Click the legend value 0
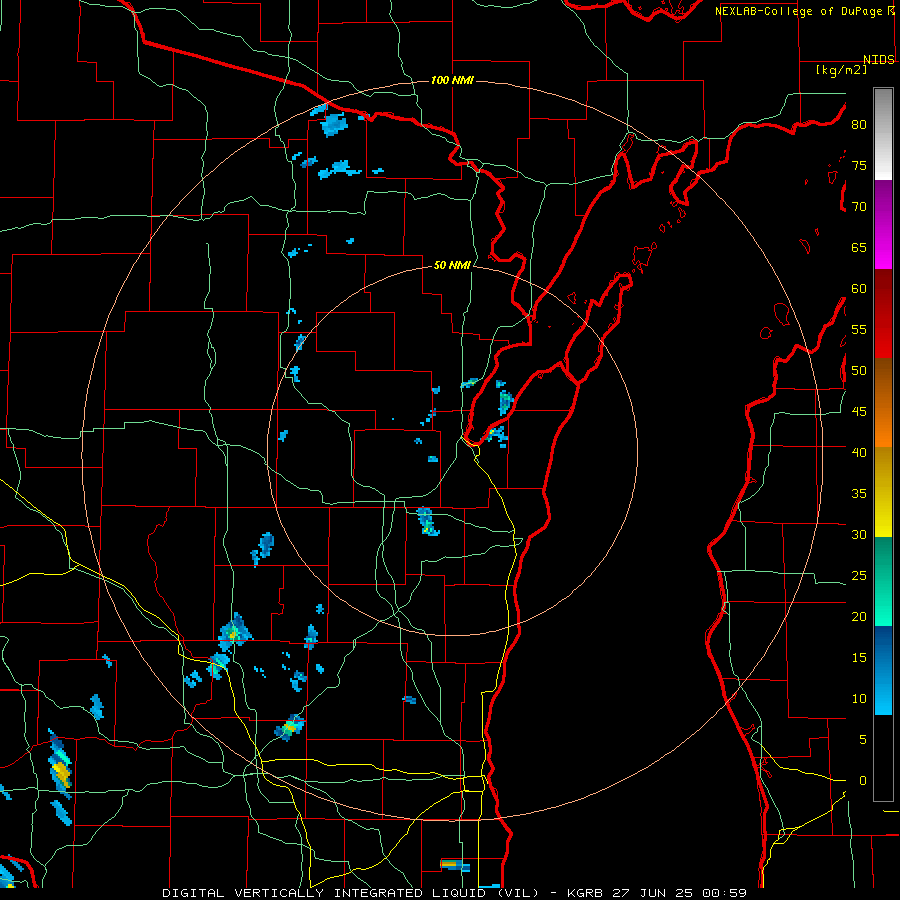This screenshot has width=900, height=900. point(863,781)
